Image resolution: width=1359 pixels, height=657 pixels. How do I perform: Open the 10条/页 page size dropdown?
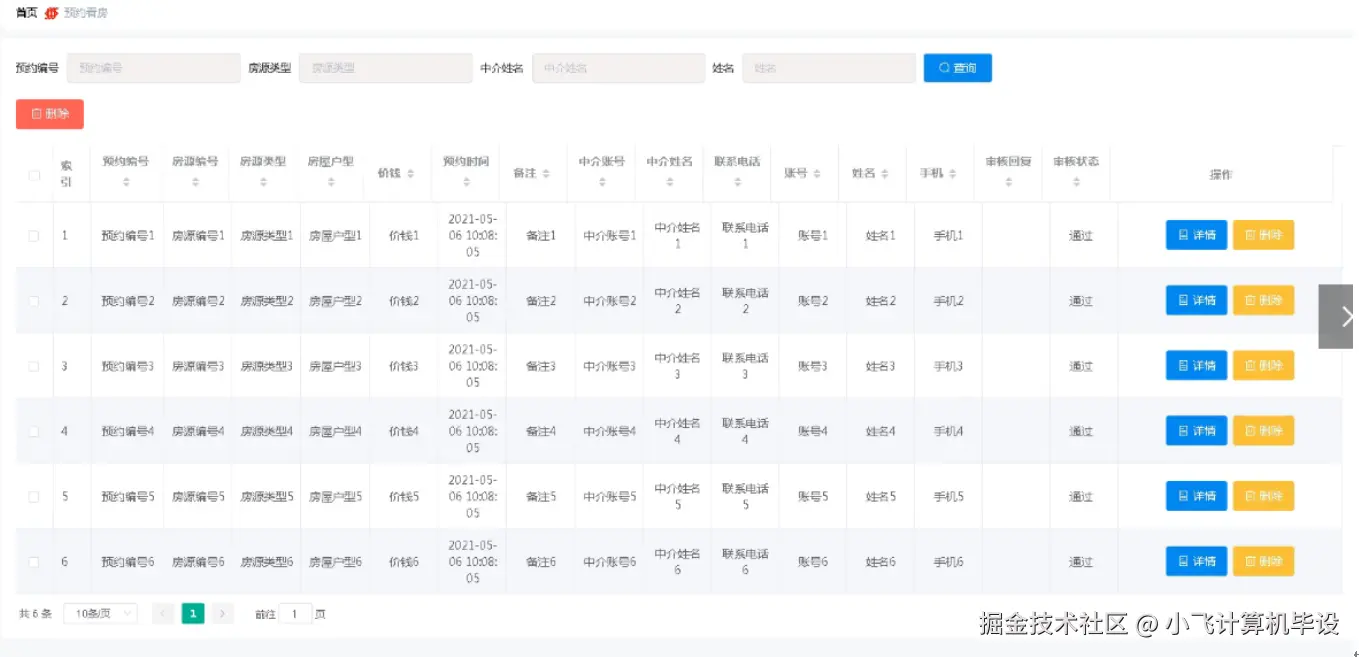[x=100, y=614]
